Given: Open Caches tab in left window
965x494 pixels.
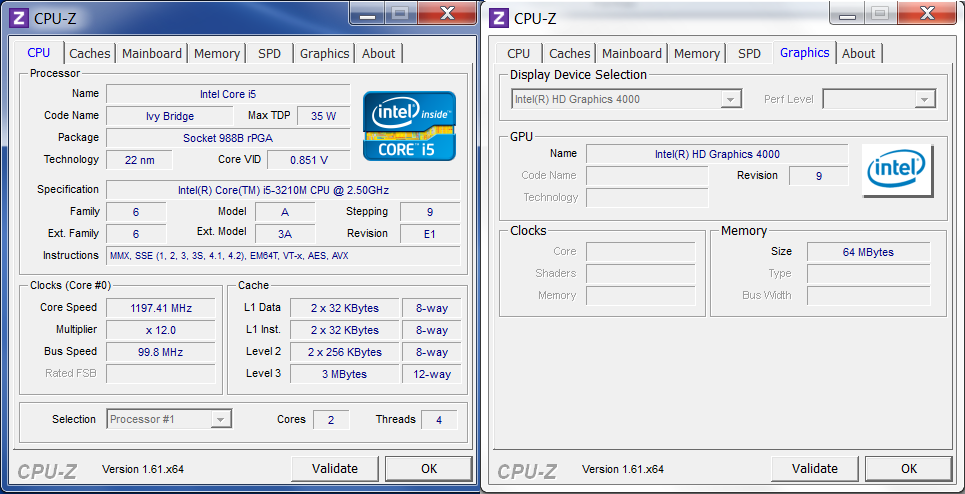Looking at the screenshot, I should click(x=90, y=54).
